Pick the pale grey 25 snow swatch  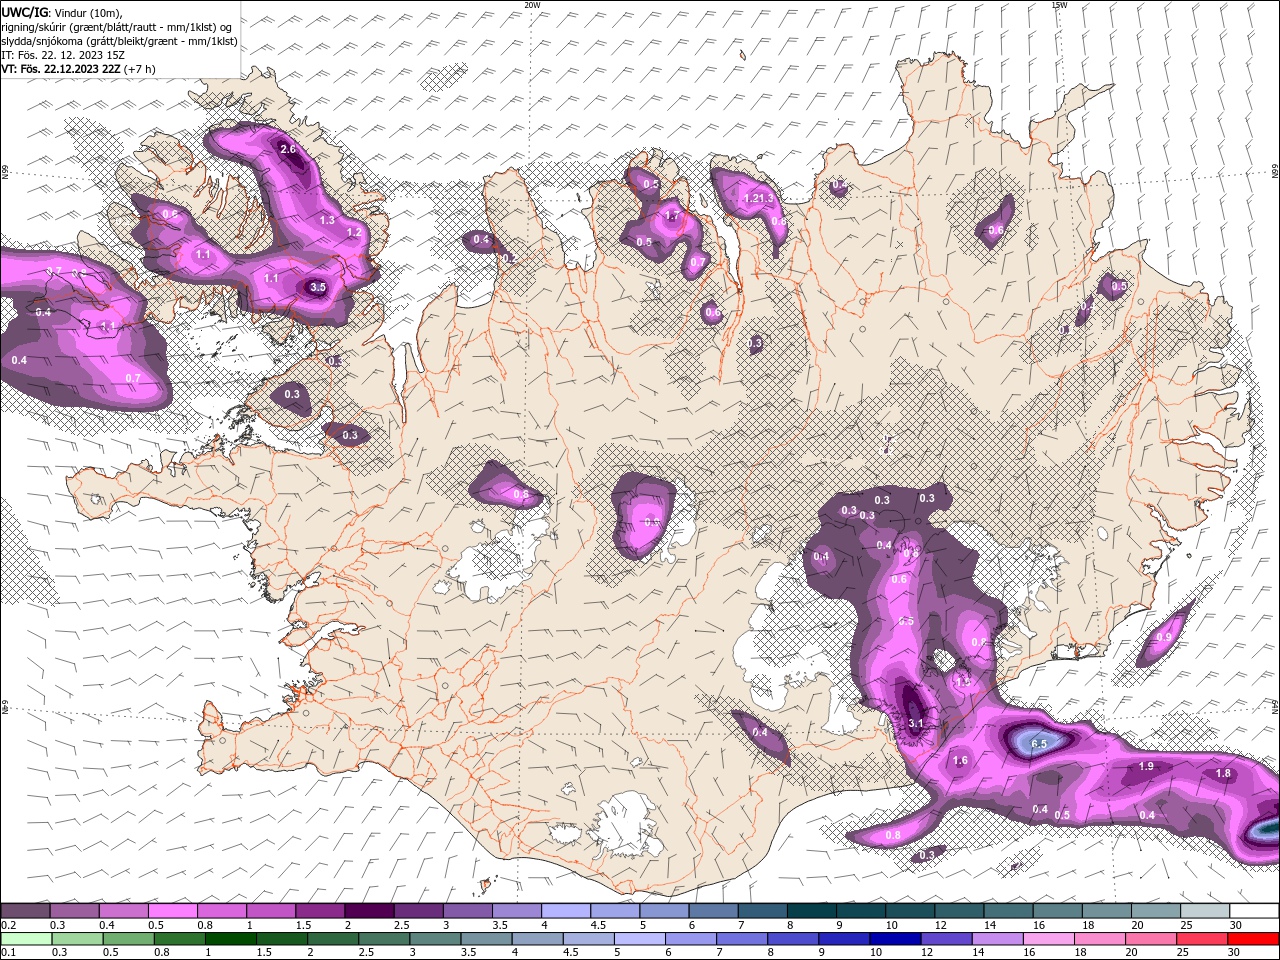1205,910
